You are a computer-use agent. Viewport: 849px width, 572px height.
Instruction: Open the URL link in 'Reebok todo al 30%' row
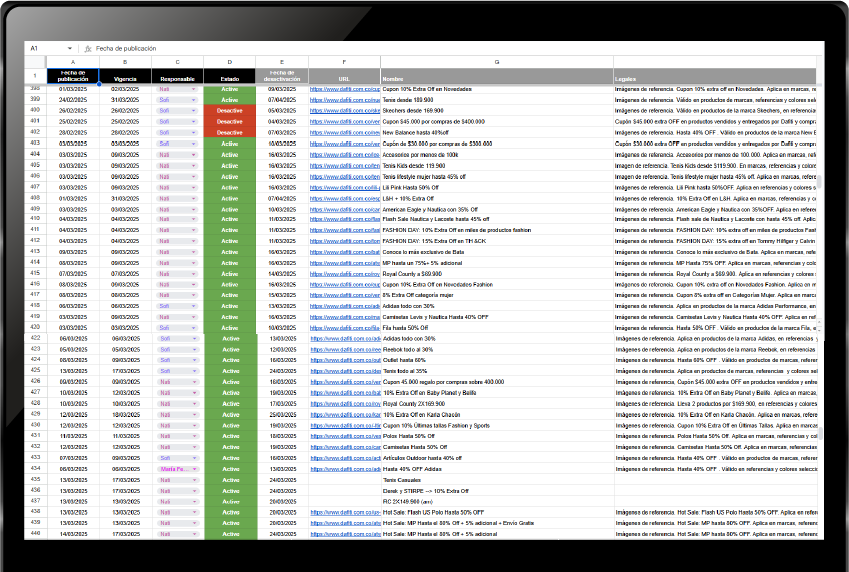coord(345,349)
